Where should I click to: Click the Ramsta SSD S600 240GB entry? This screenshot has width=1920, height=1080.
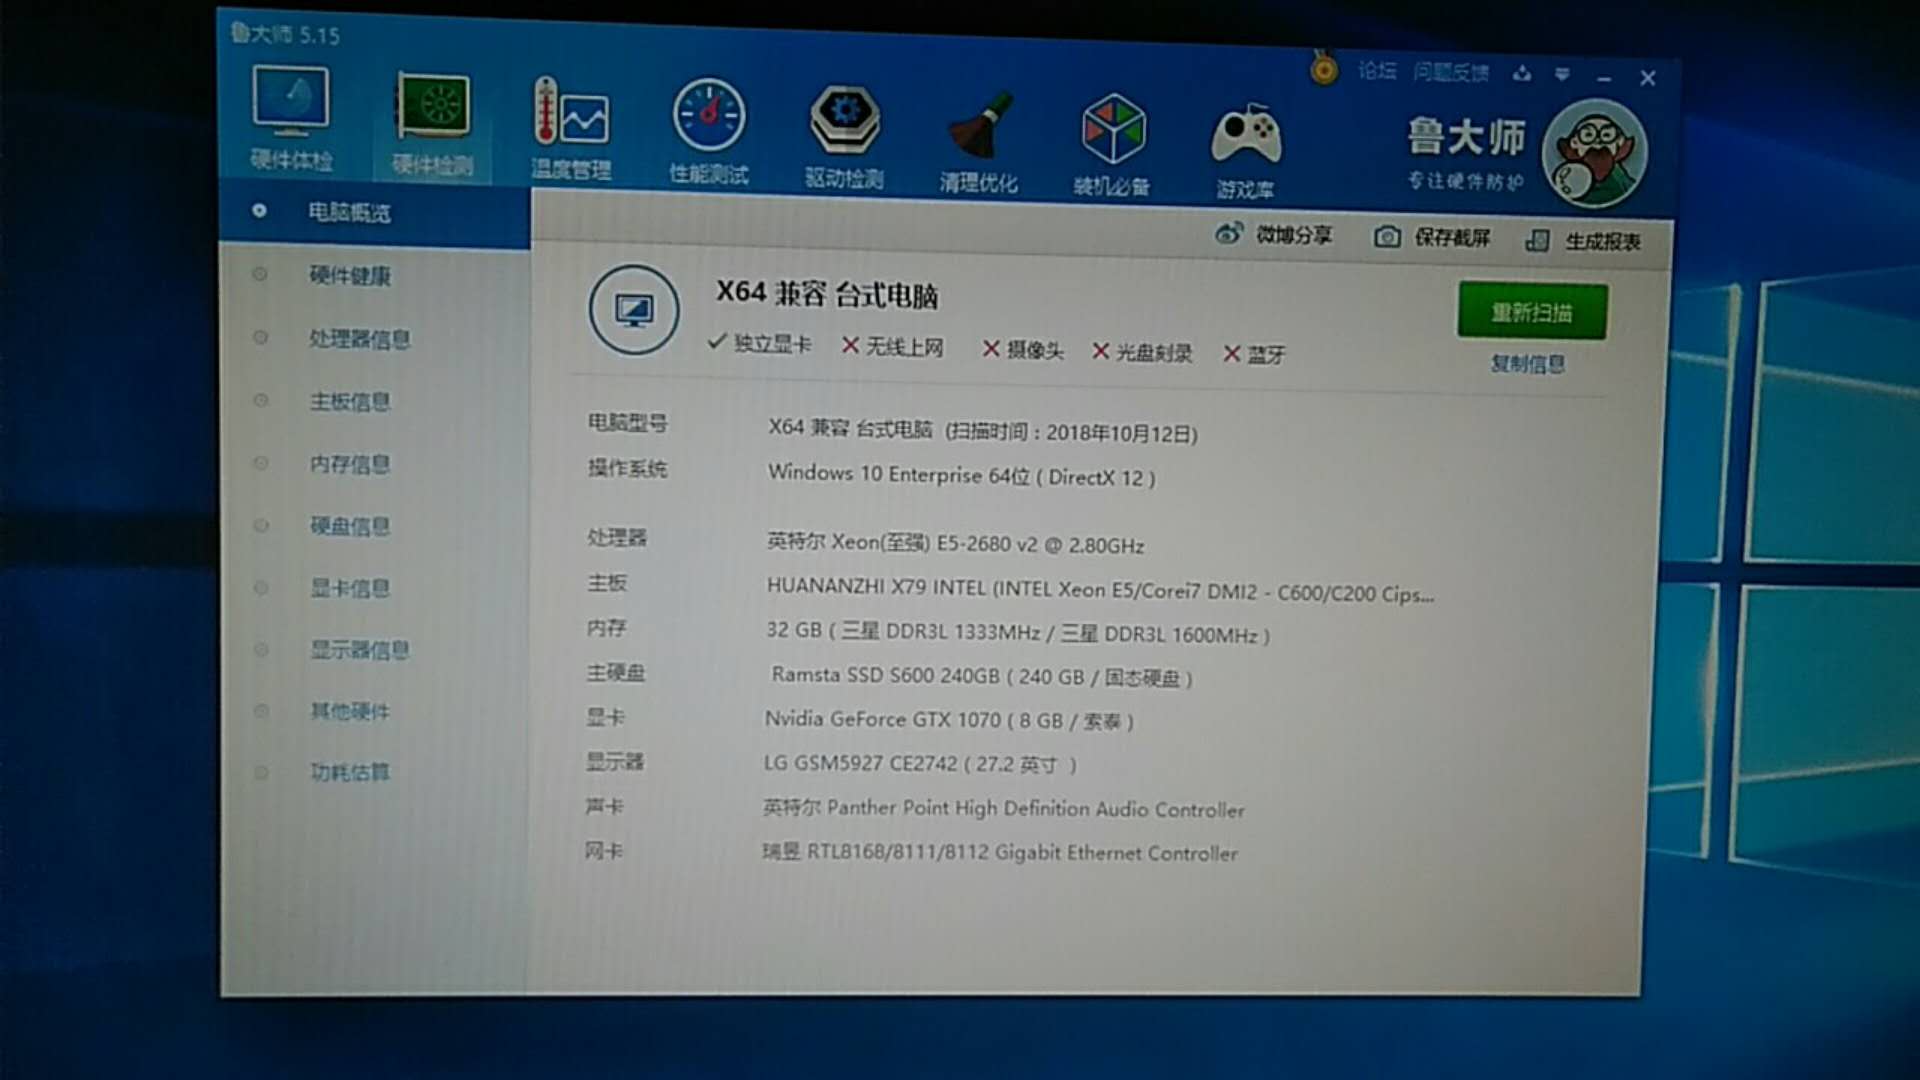click(x=981, y=676)
